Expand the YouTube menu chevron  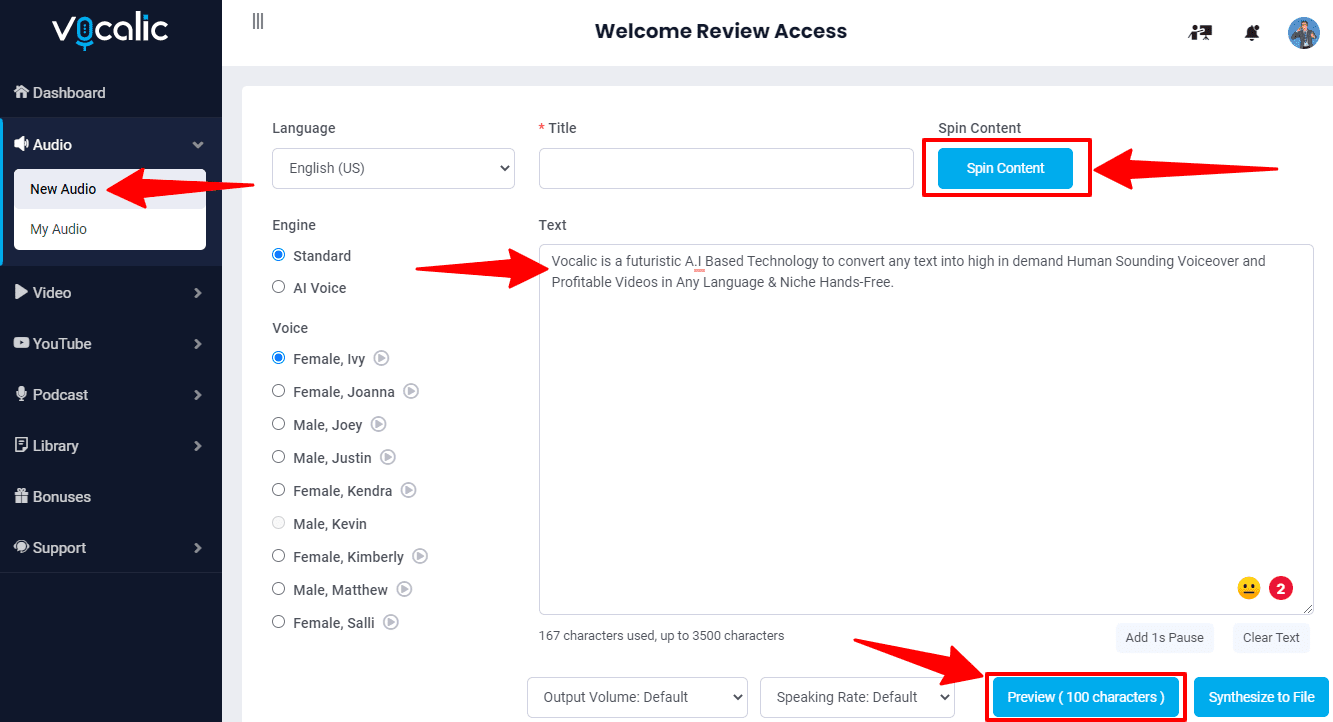pyautogui.click(x=198, y=344)
